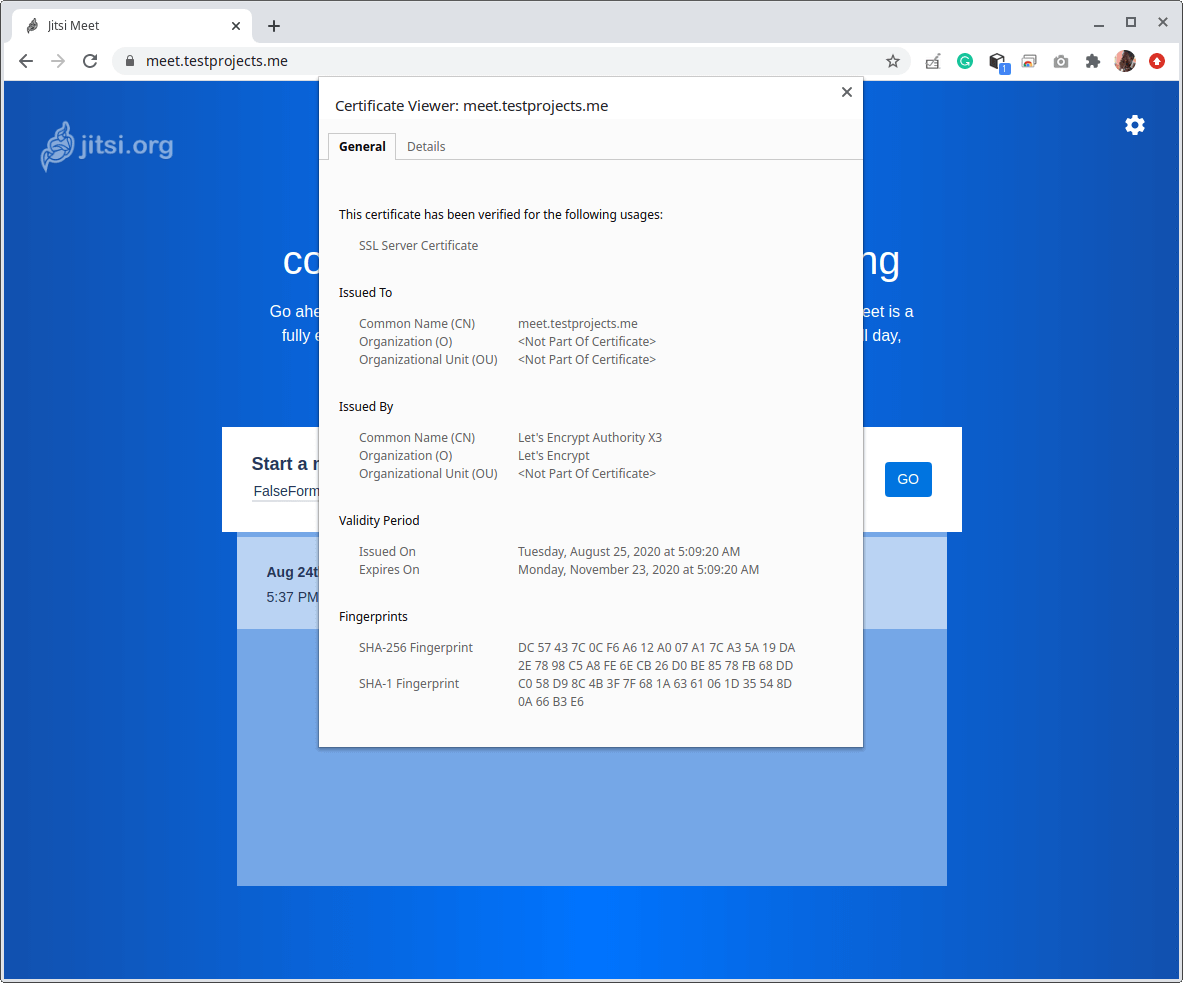Switch to the Details certificate tab
This screenshot has height=983, width=1183.
coord(426,146)
